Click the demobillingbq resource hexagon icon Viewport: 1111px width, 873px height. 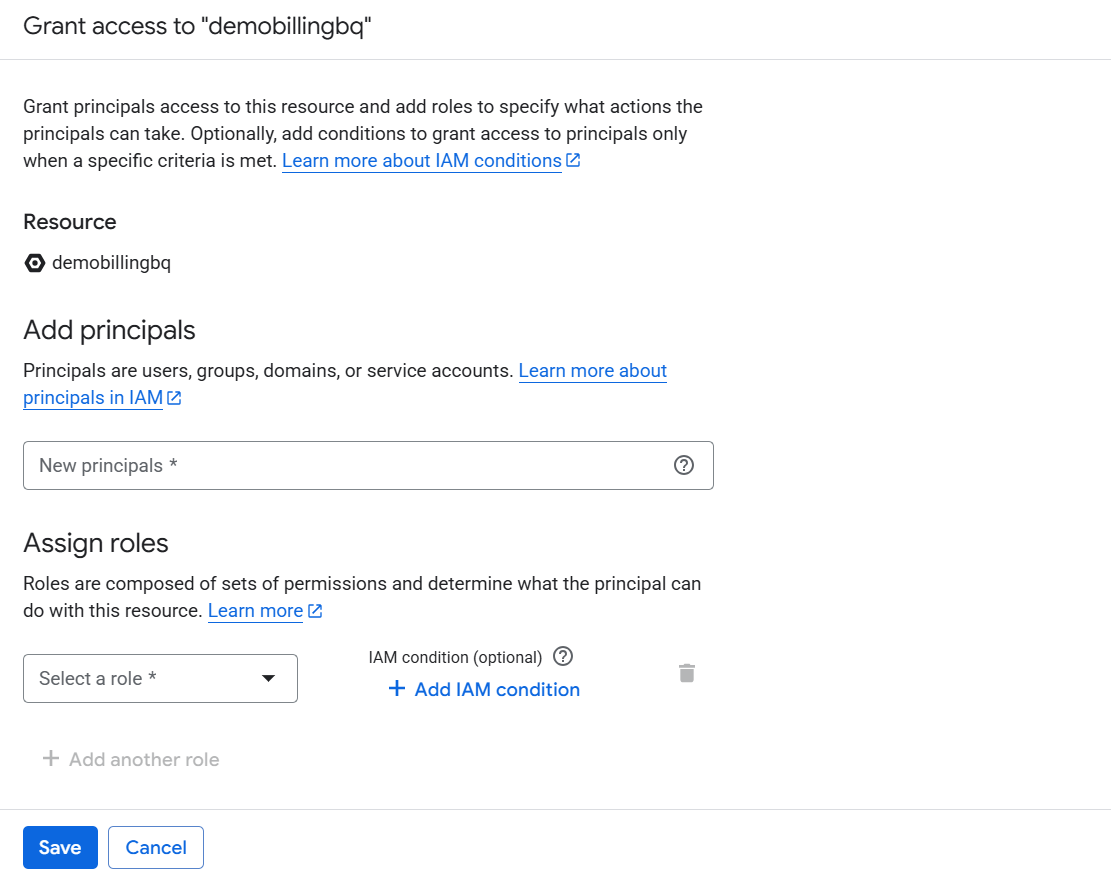coord(35,263)
